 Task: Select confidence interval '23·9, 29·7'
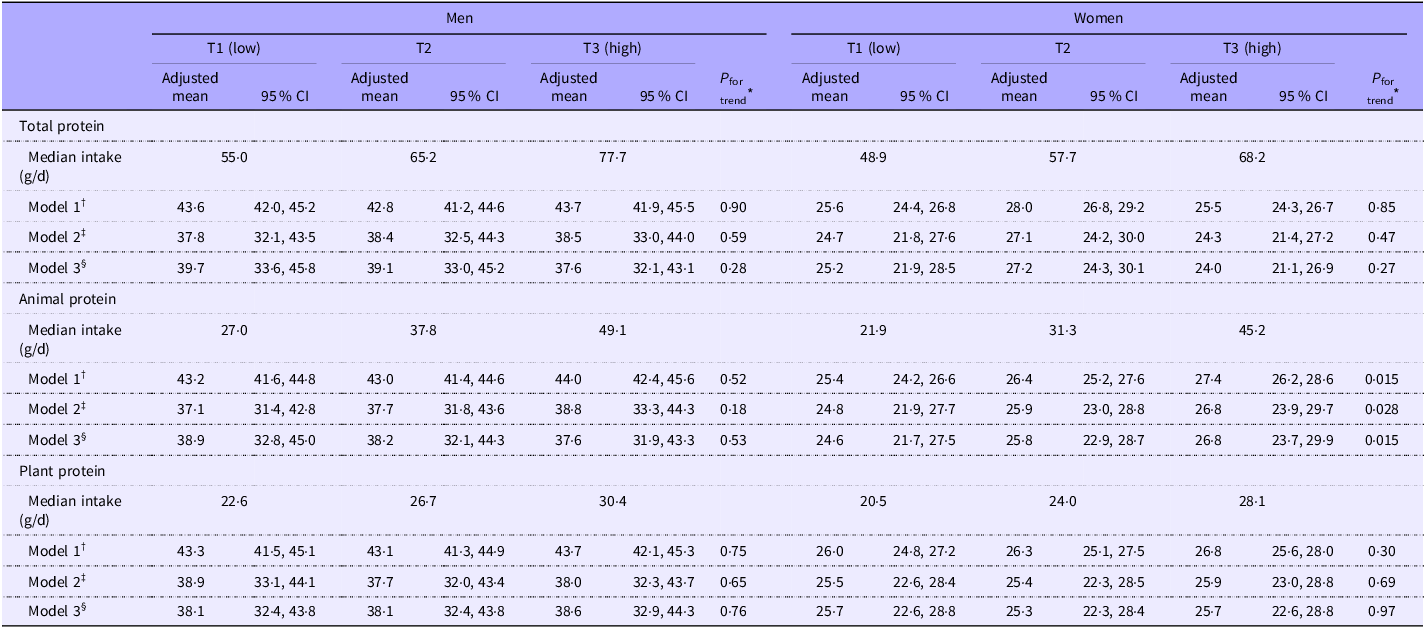coord(1304,408)
